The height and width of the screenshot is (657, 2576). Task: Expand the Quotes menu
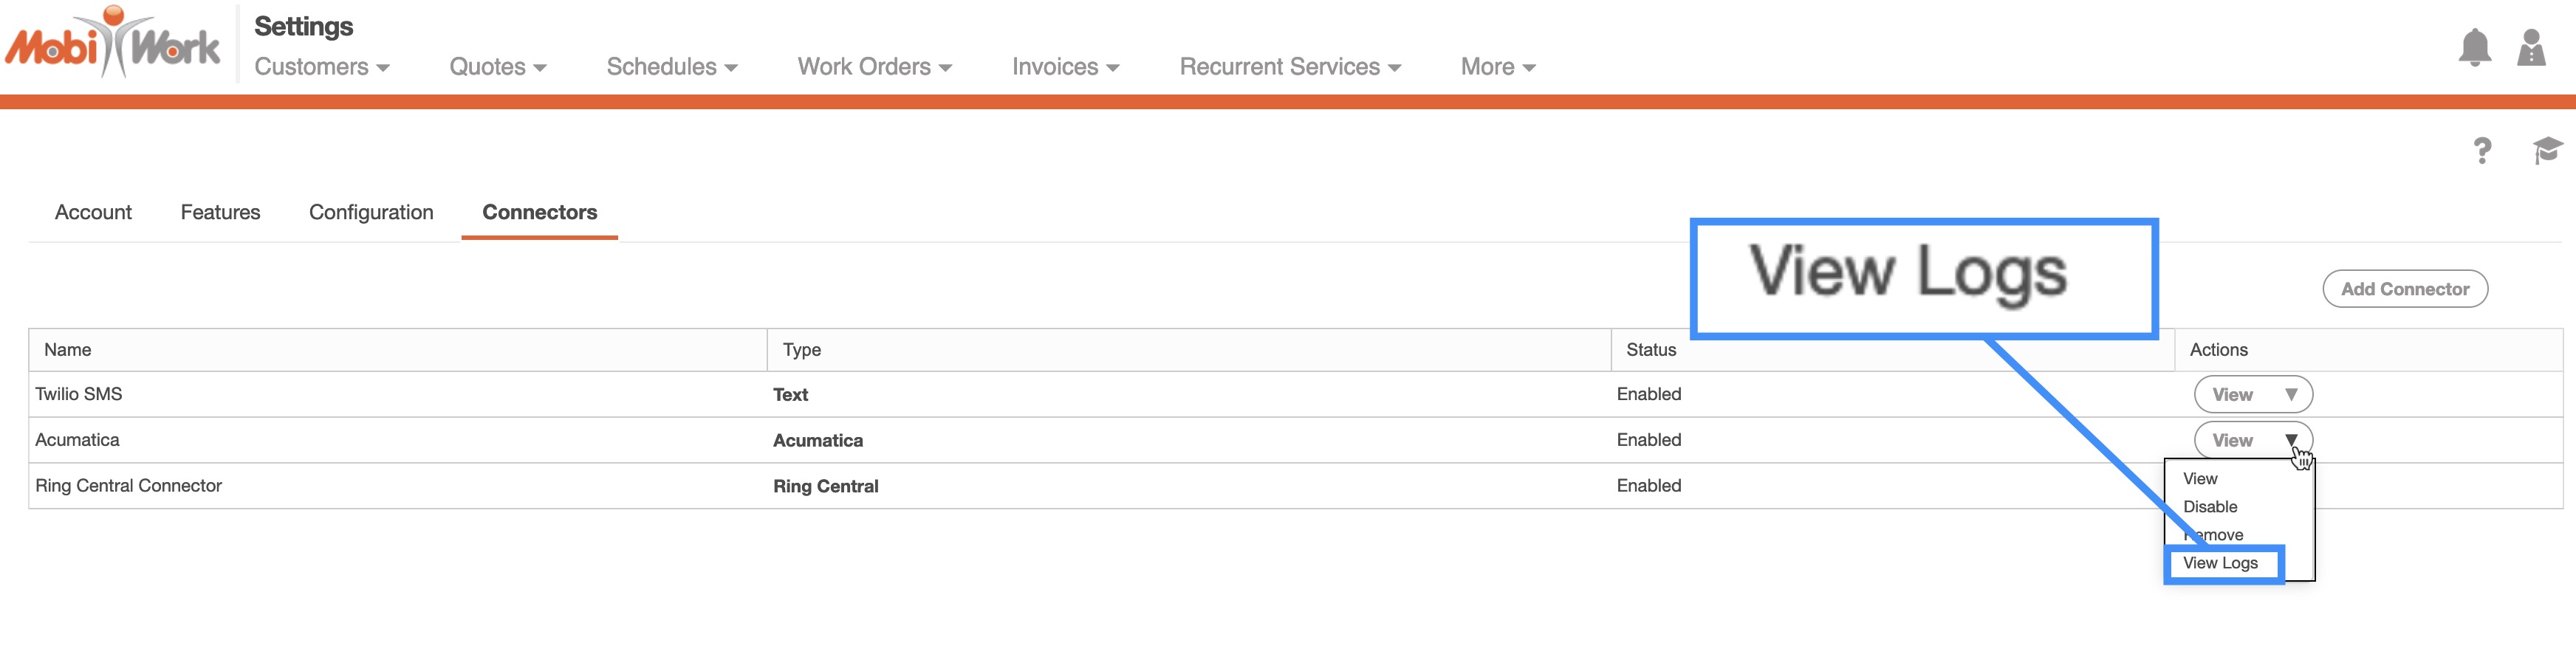point(497,67)
